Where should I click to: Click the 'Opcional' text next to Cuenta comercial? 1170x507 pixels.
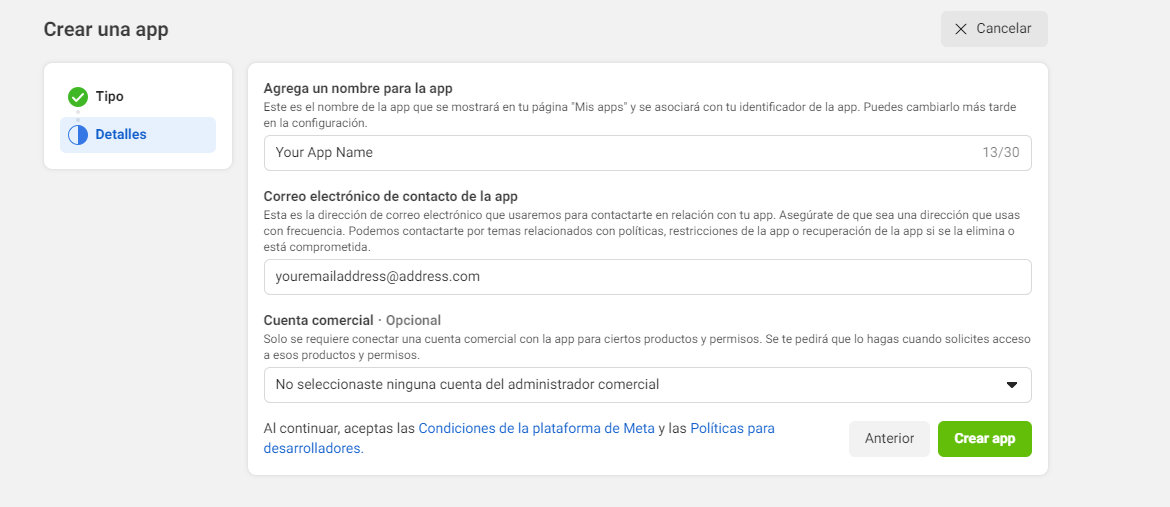[x=413, y=320]
